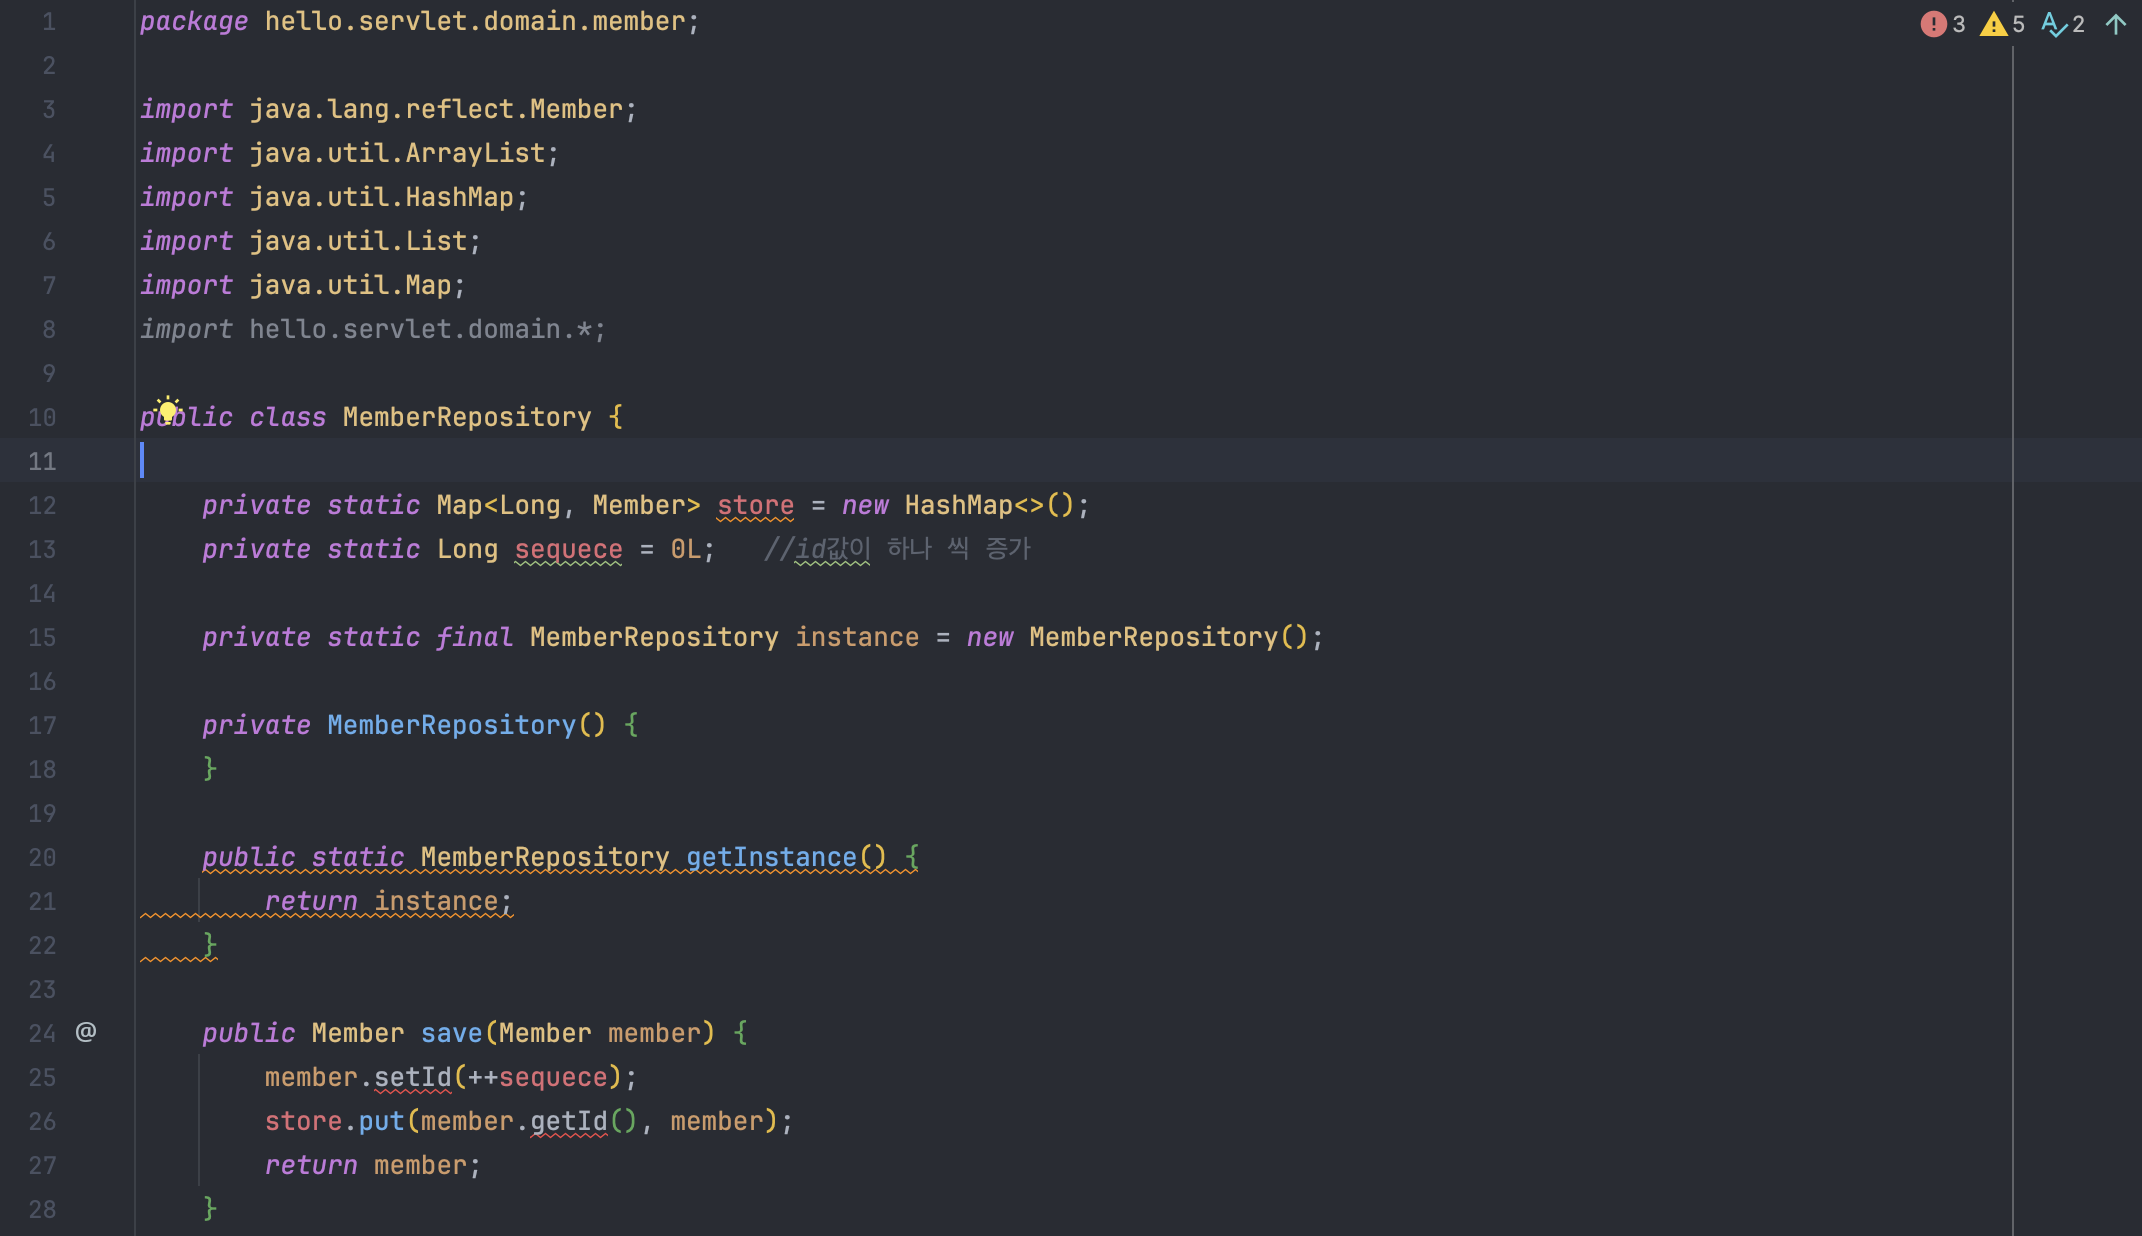Click the '0L' literal value on line 13
This screenshot has width=2142, height=1236.
tap(685, 549)
